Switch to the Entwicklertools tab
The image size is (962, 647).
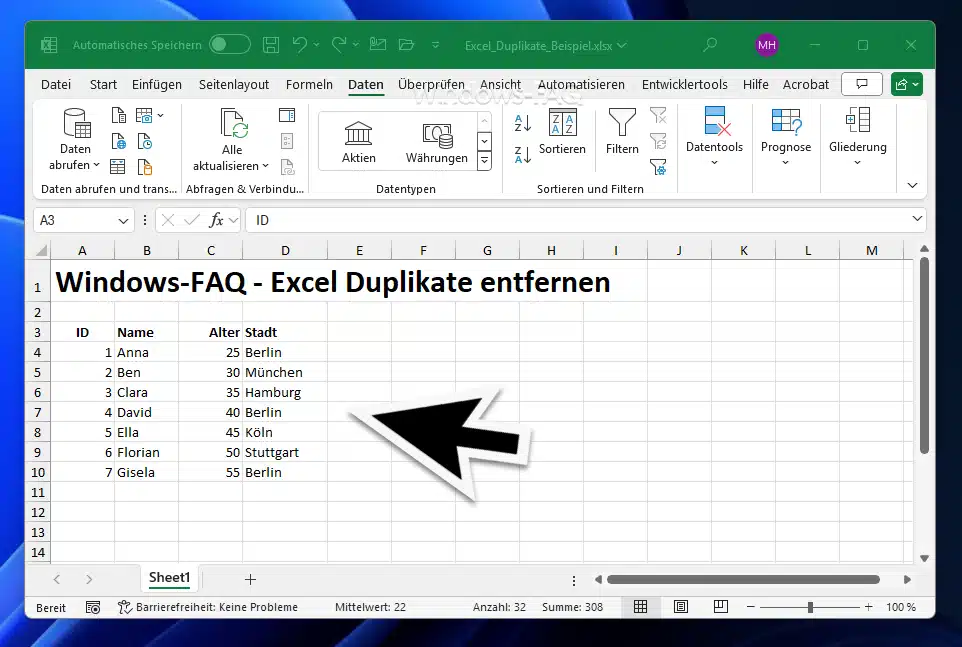click(685, 85)
